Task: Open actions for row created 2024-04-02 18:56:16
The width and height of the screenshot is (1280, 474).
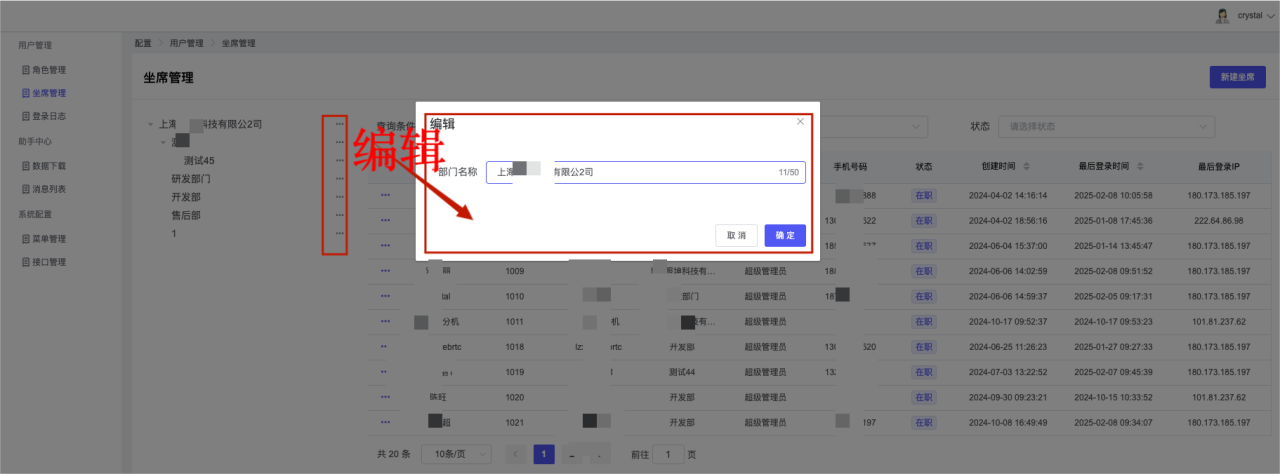Action: click(x=385, y=220)
